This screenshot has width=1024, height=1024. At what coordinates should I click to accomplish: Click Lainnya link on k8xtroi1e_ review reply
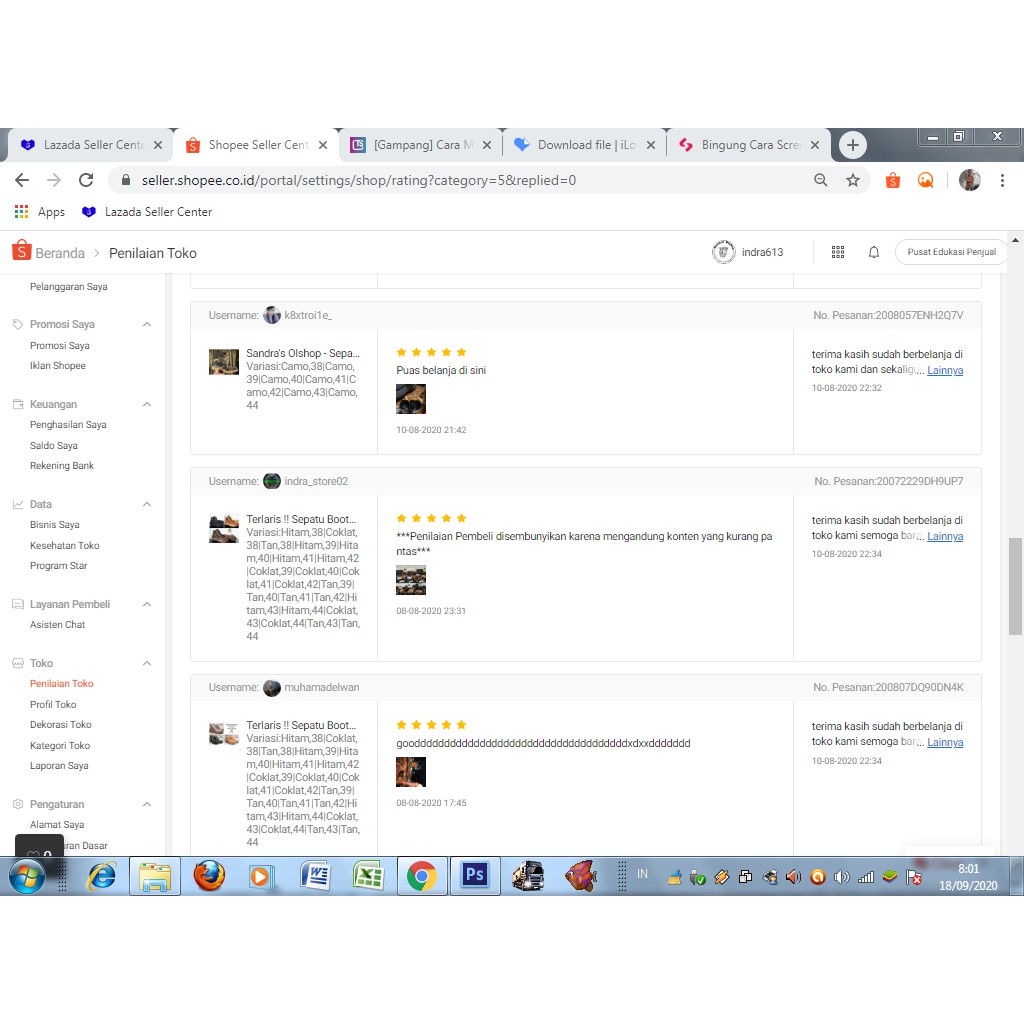click(945, 370)
